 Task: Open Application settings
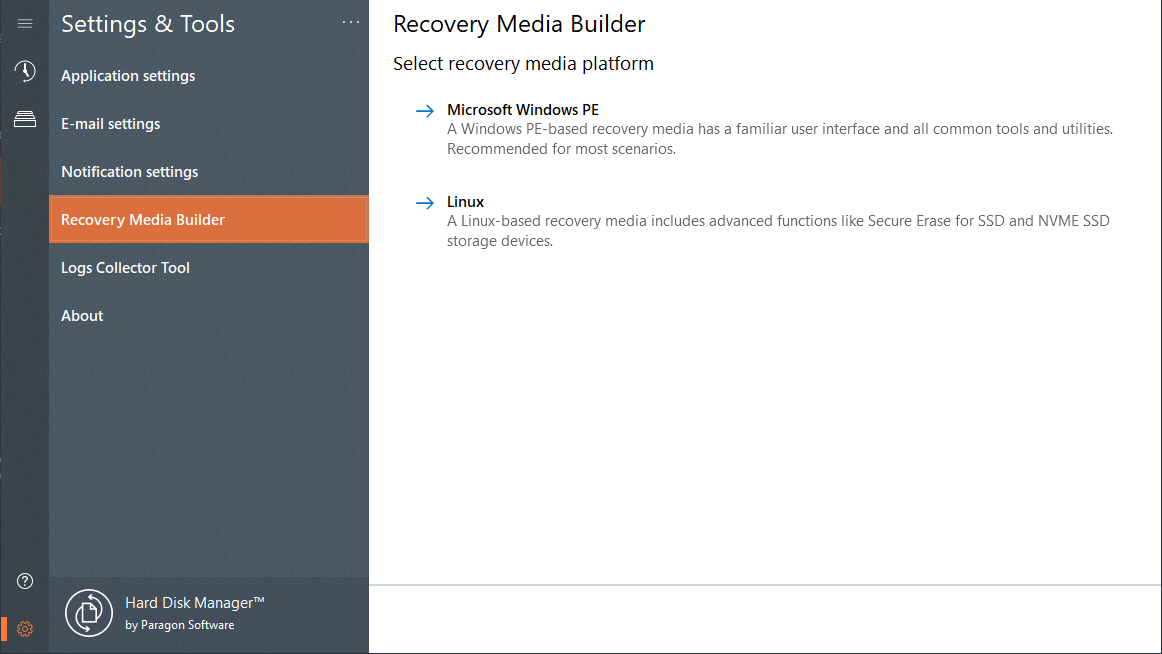(128, 76)
